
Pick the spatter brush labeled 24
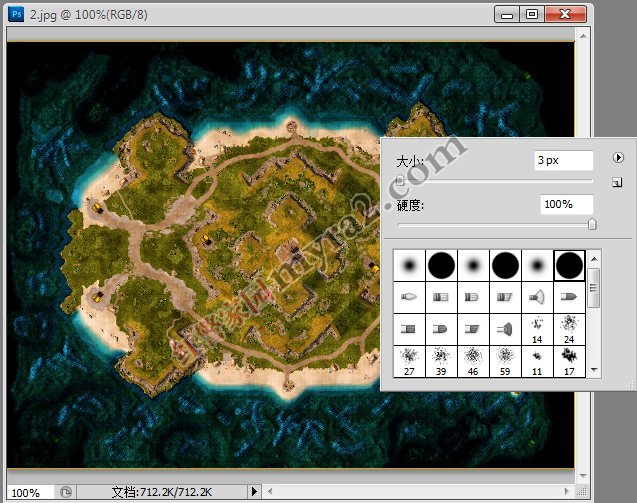tap(569, 330)
